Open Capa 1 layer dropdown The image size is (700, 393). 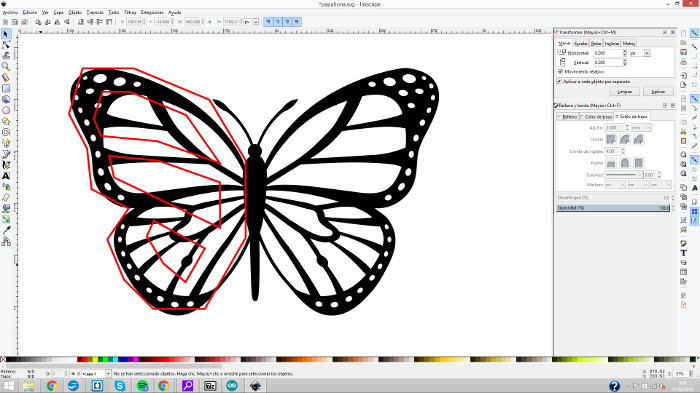tap(96, 374)
